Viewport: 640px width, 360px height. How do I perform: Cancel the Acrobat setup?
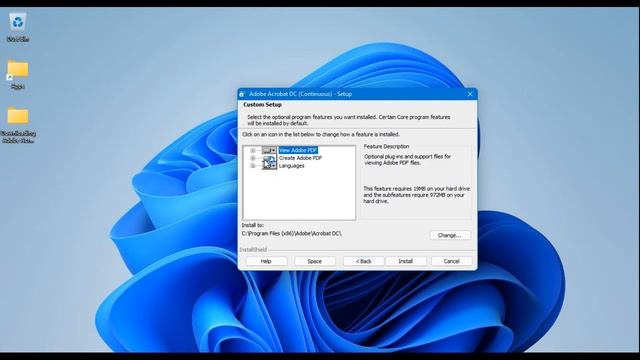click(x=452, y=261)
